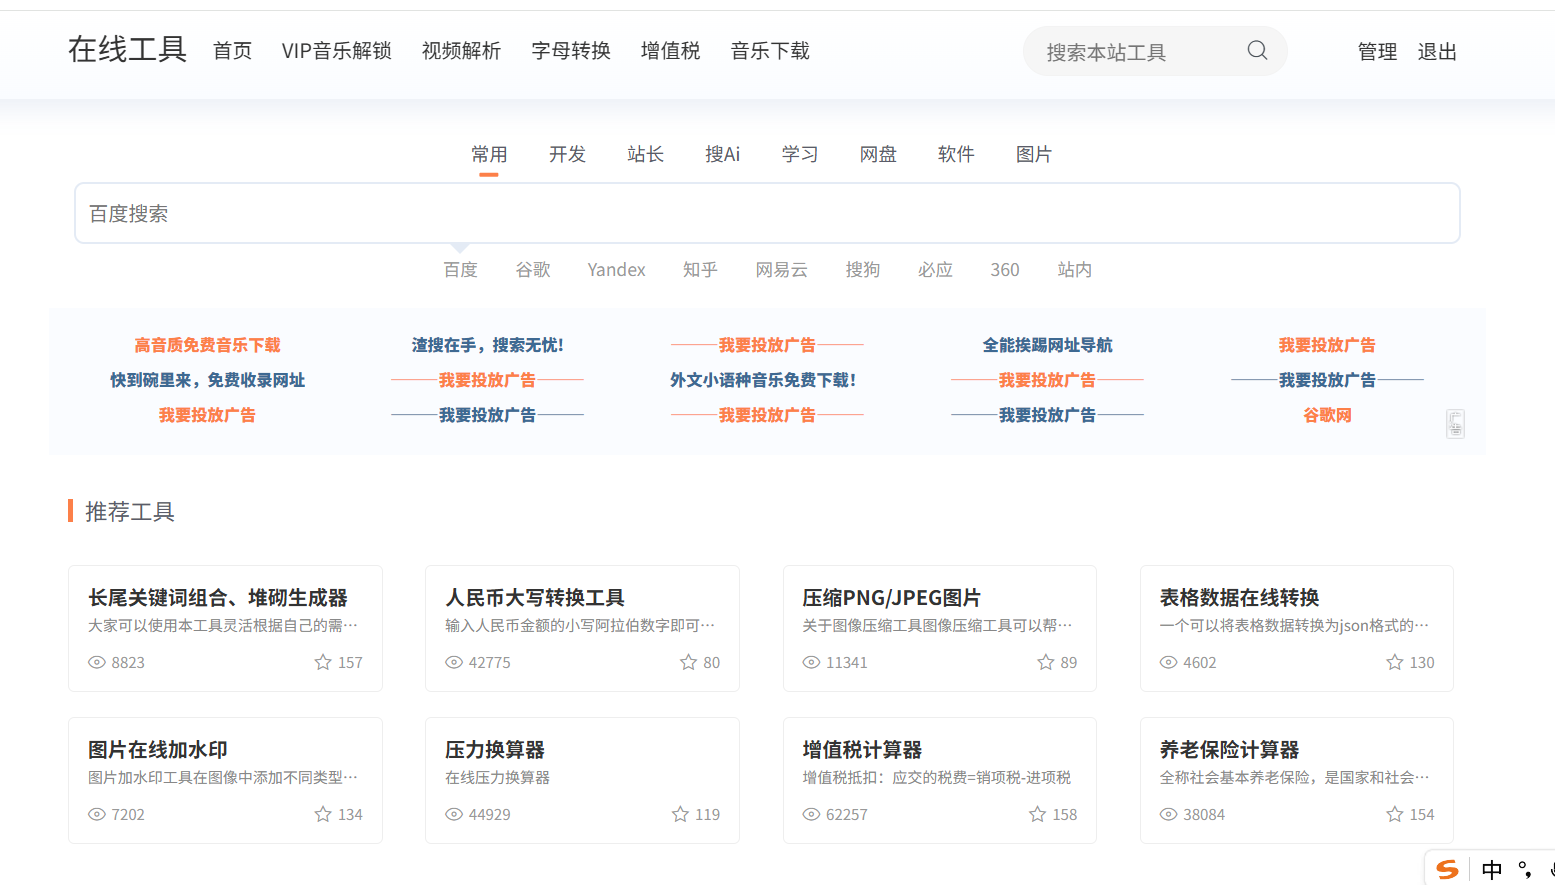
Task: Click star icon on 表格数据在线转换 card
Action: pyautogui.click(x=1394, y=662)
